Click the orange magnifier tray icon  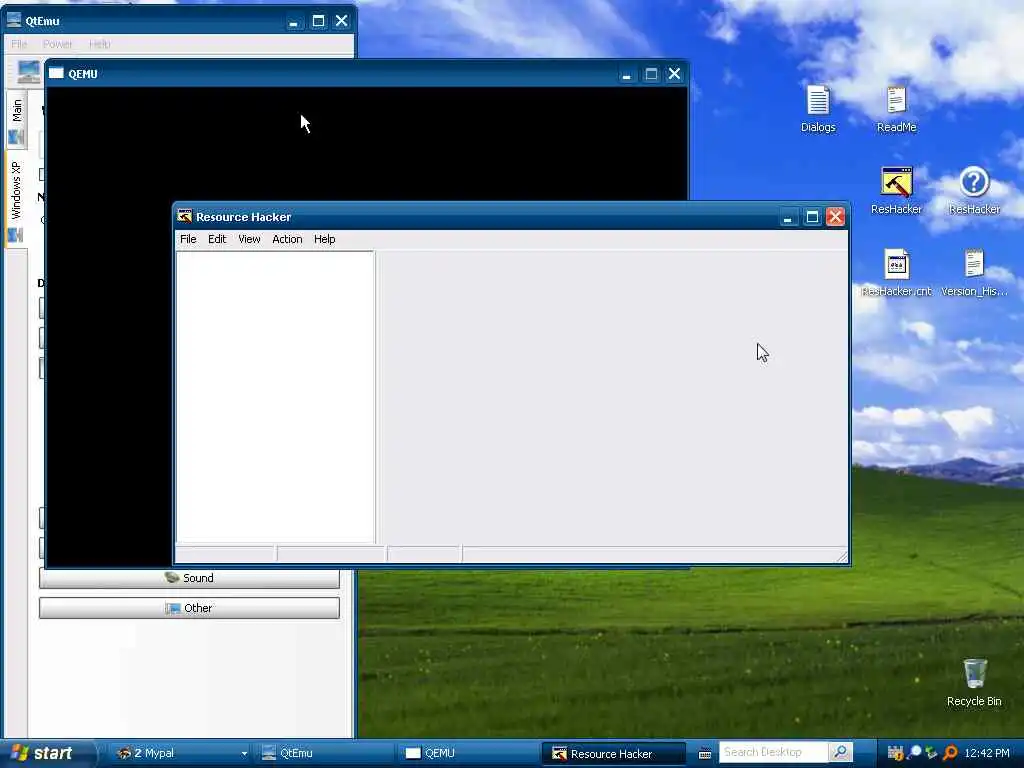(x=951, y=753)
